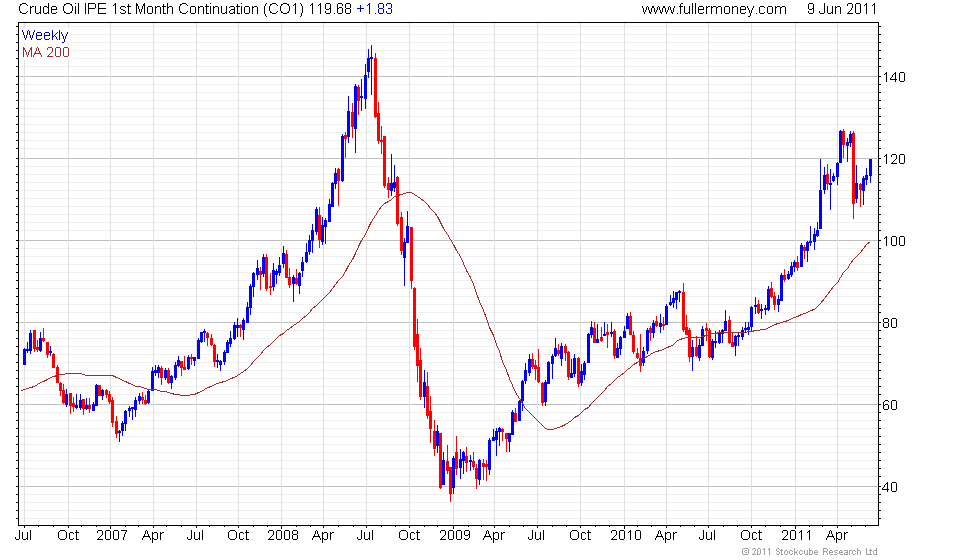Screen dimensions: 960x560
Task: Click the 2010 year label on axis
Action: (x=626, y=536)
